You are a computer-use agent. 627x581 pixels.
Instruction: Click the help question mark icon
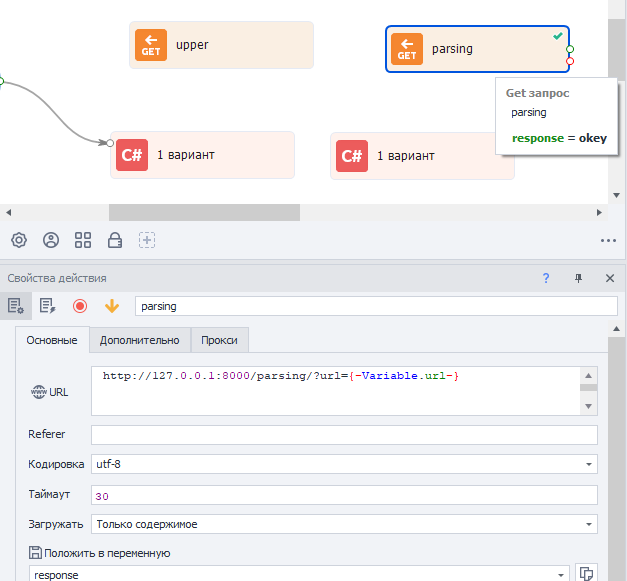click(546, 278)
